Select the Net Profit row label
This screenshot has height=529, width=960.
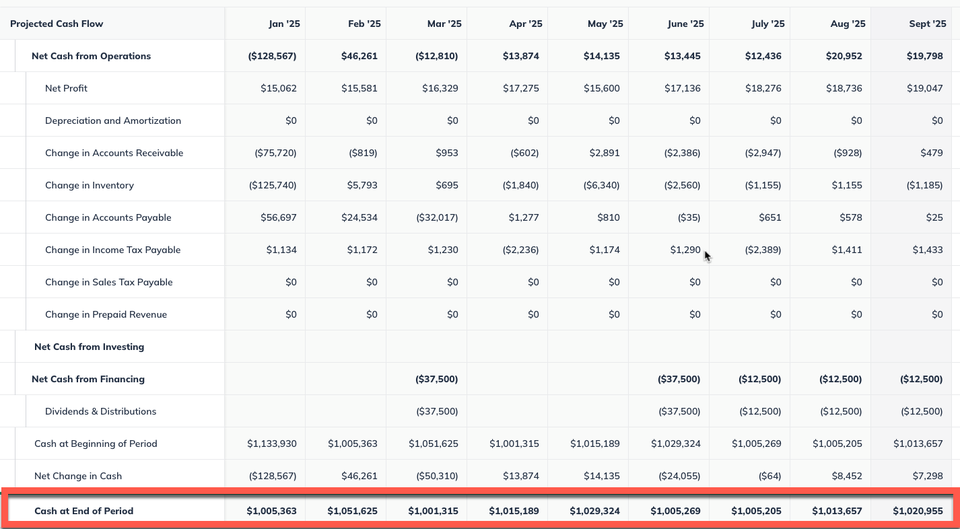click(x=66, y=89)
